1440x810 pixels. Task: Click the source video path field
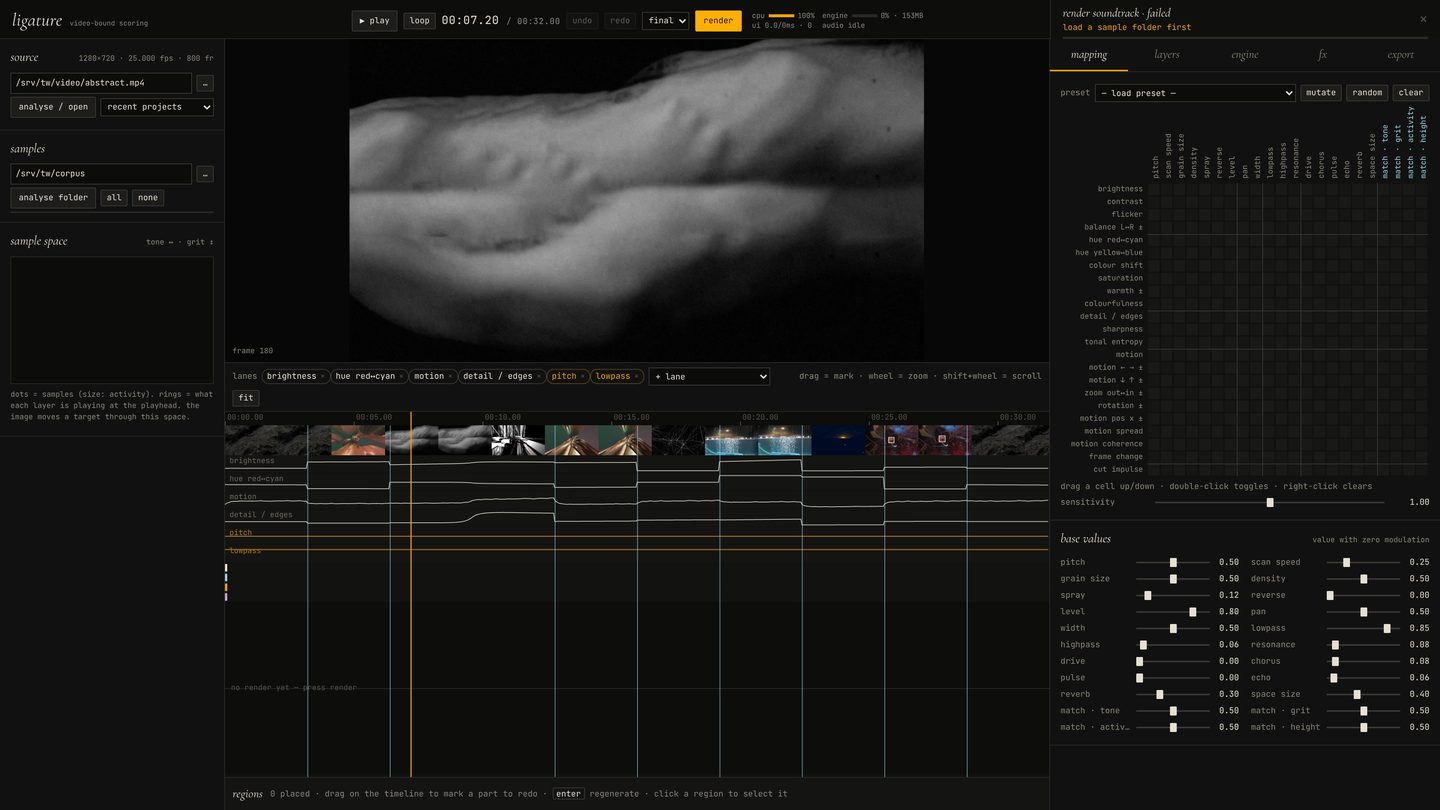[x=101, y=83]
